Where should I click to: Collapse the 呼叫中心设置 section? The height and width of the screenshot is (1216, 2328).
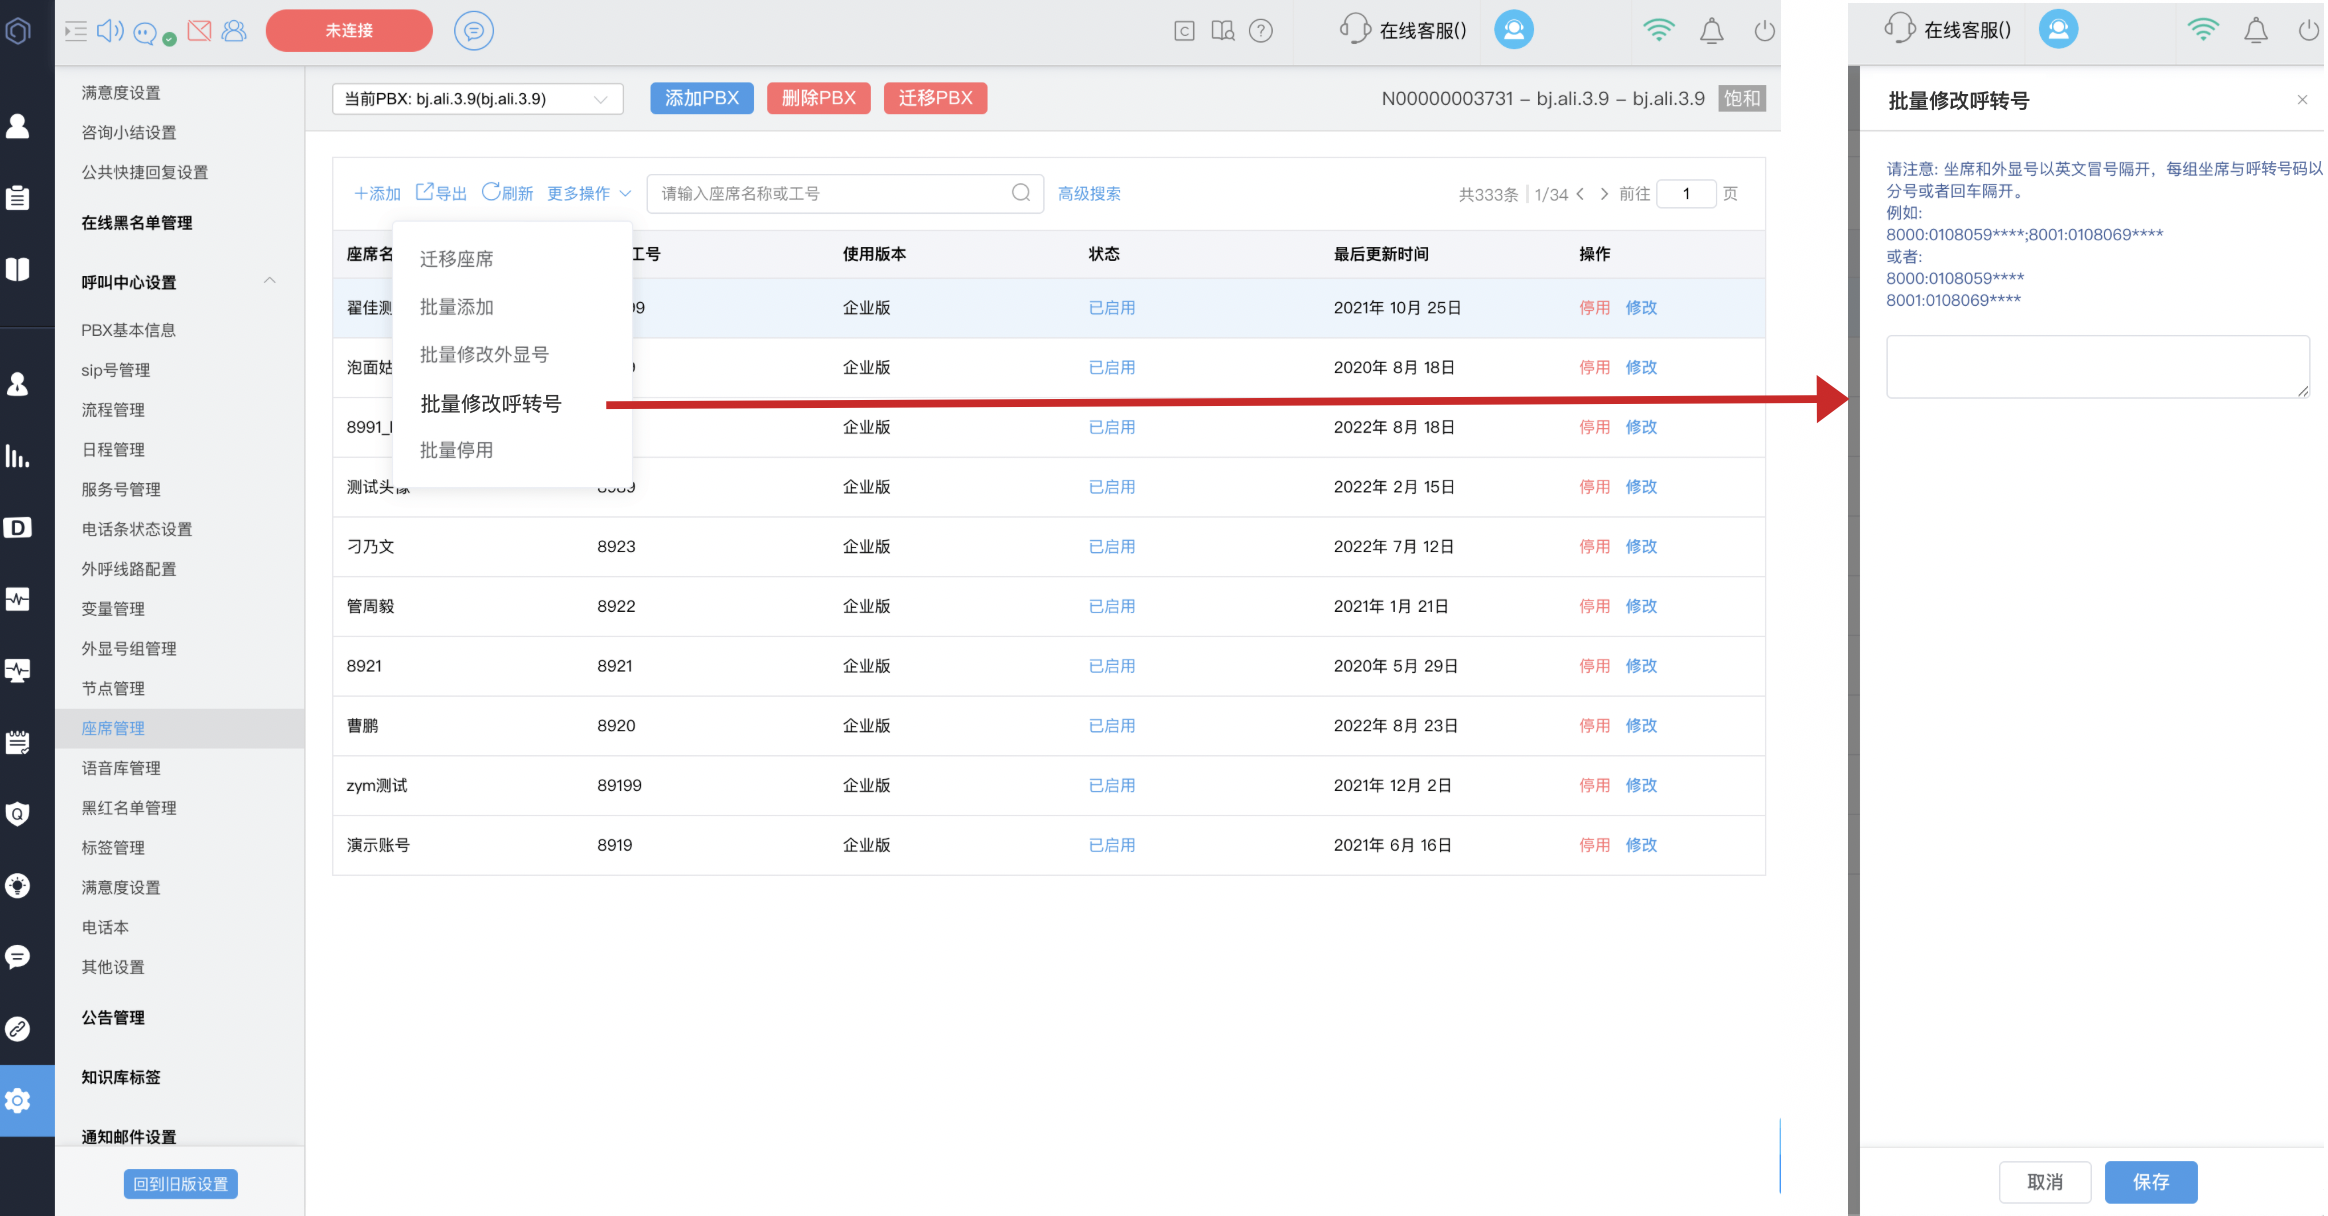tap(269, 281)
